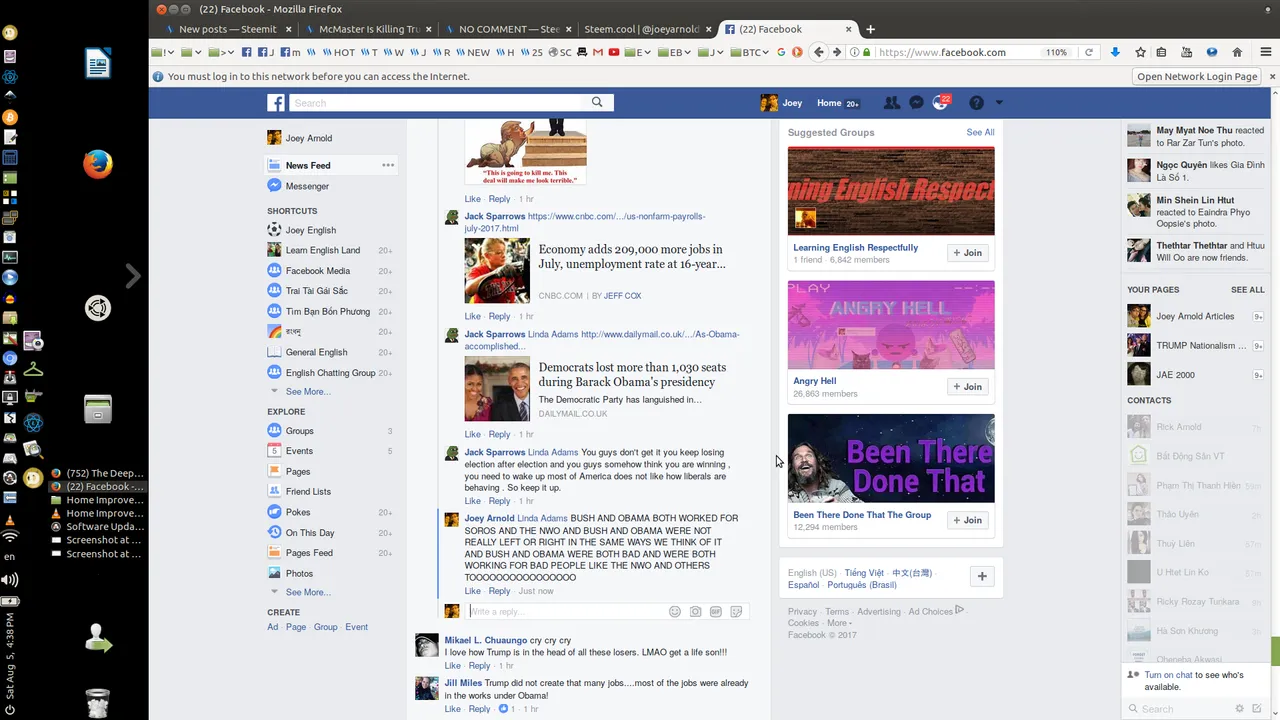Click the Write a reply text box
The width and height of the screenshot is (1280, 720).
tap(565, 611)
